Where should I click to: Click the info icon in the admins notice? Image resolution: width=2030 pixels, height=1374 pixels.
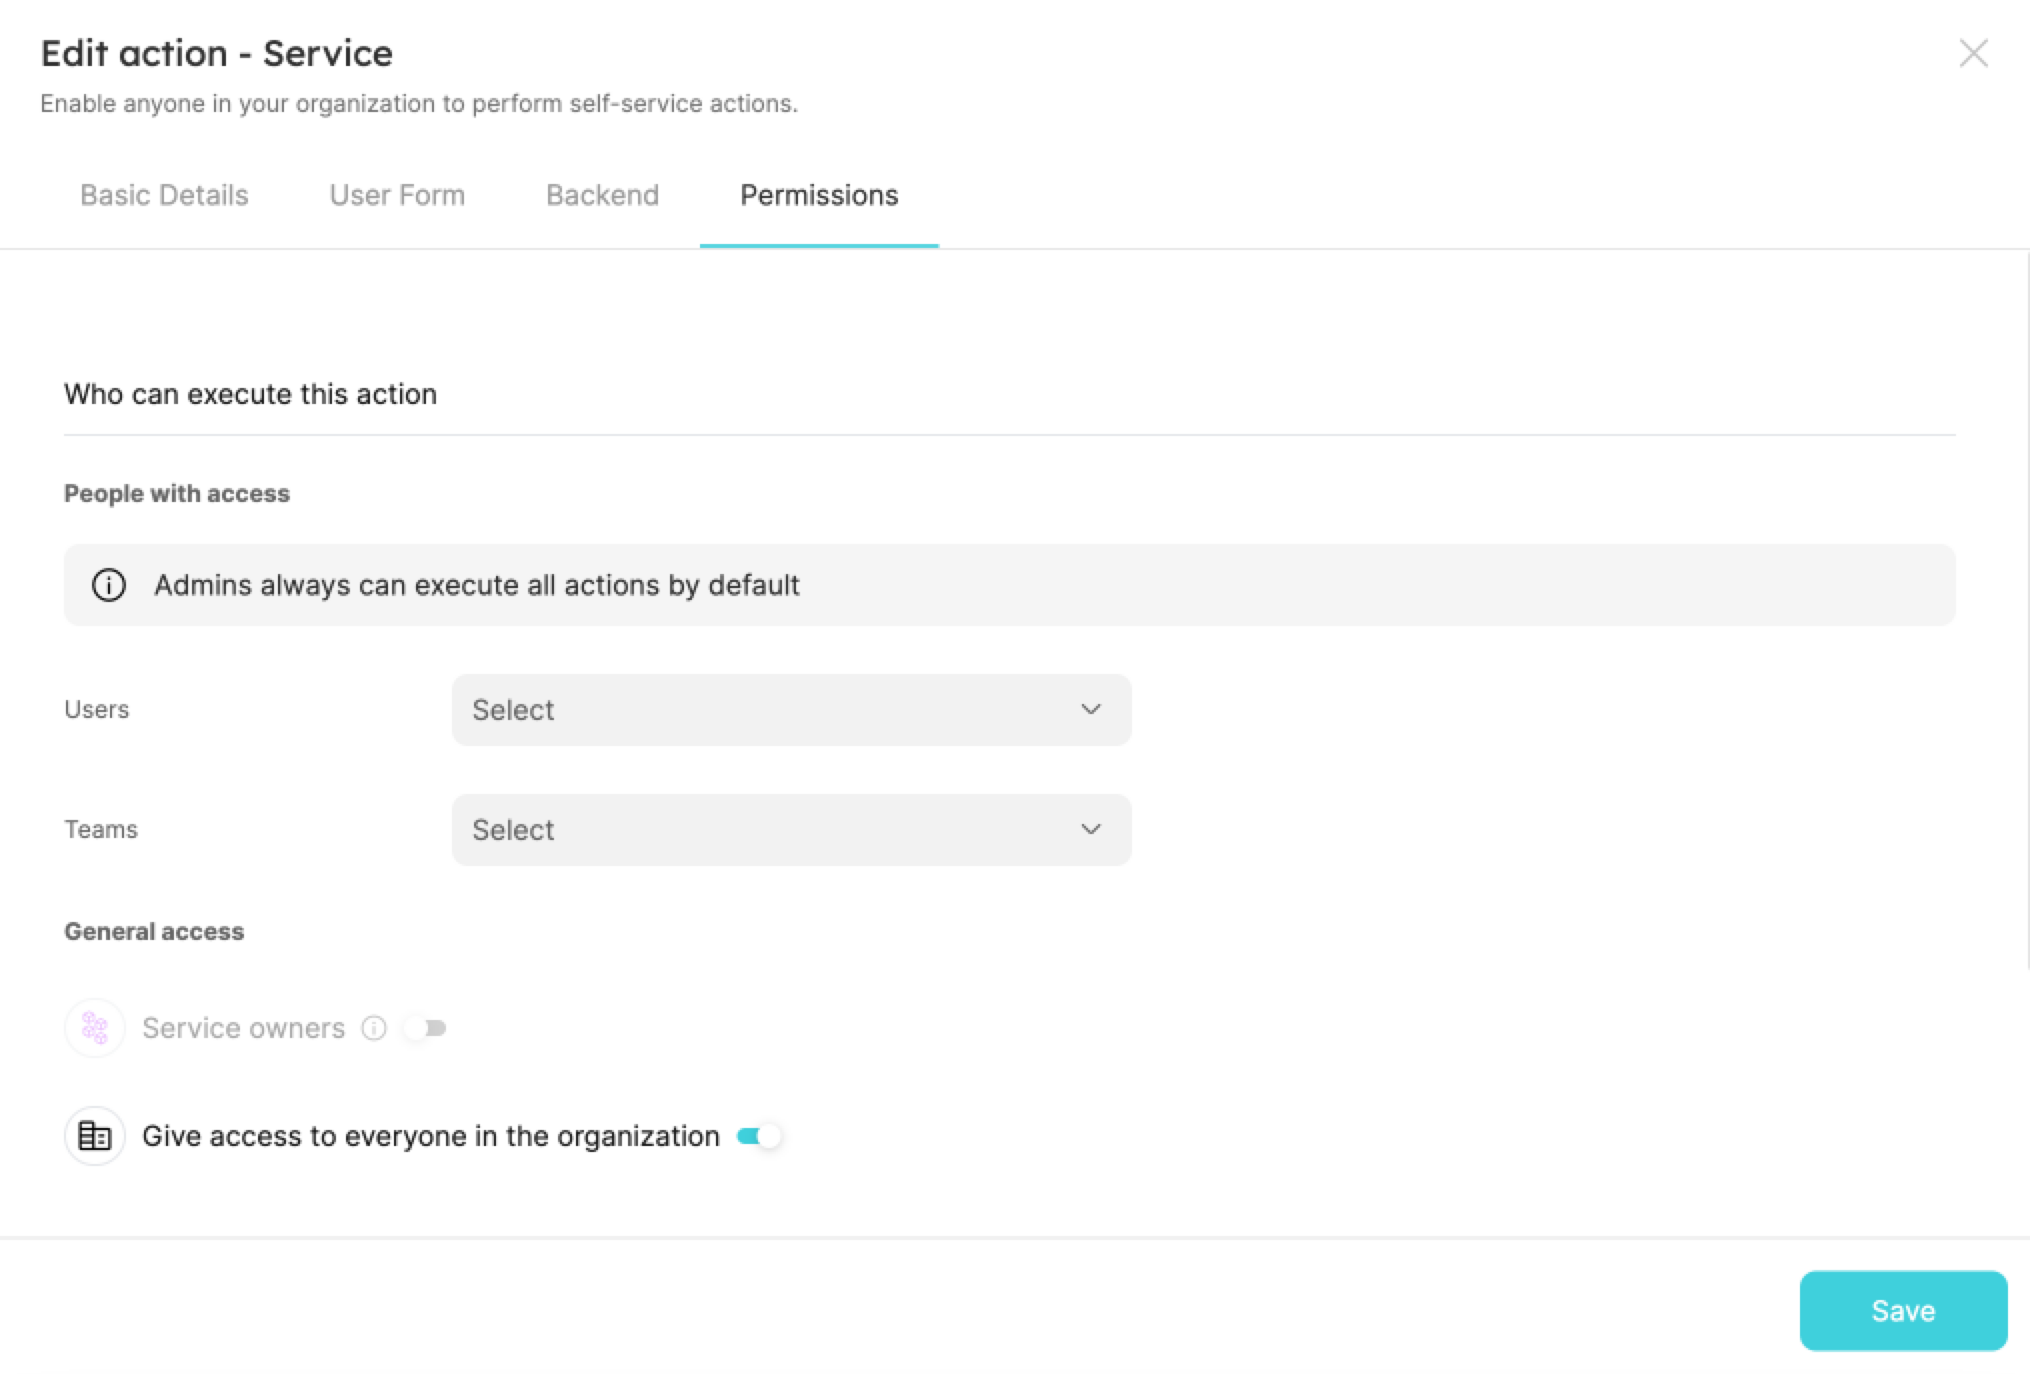tap(109, 585)
